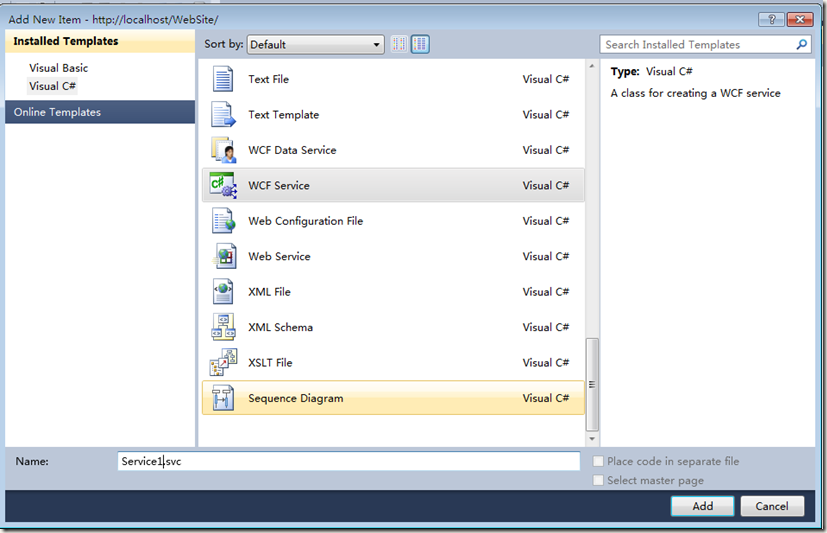Select the Web Service label
This screenshot has width=827, height=533.
[280, 256]
